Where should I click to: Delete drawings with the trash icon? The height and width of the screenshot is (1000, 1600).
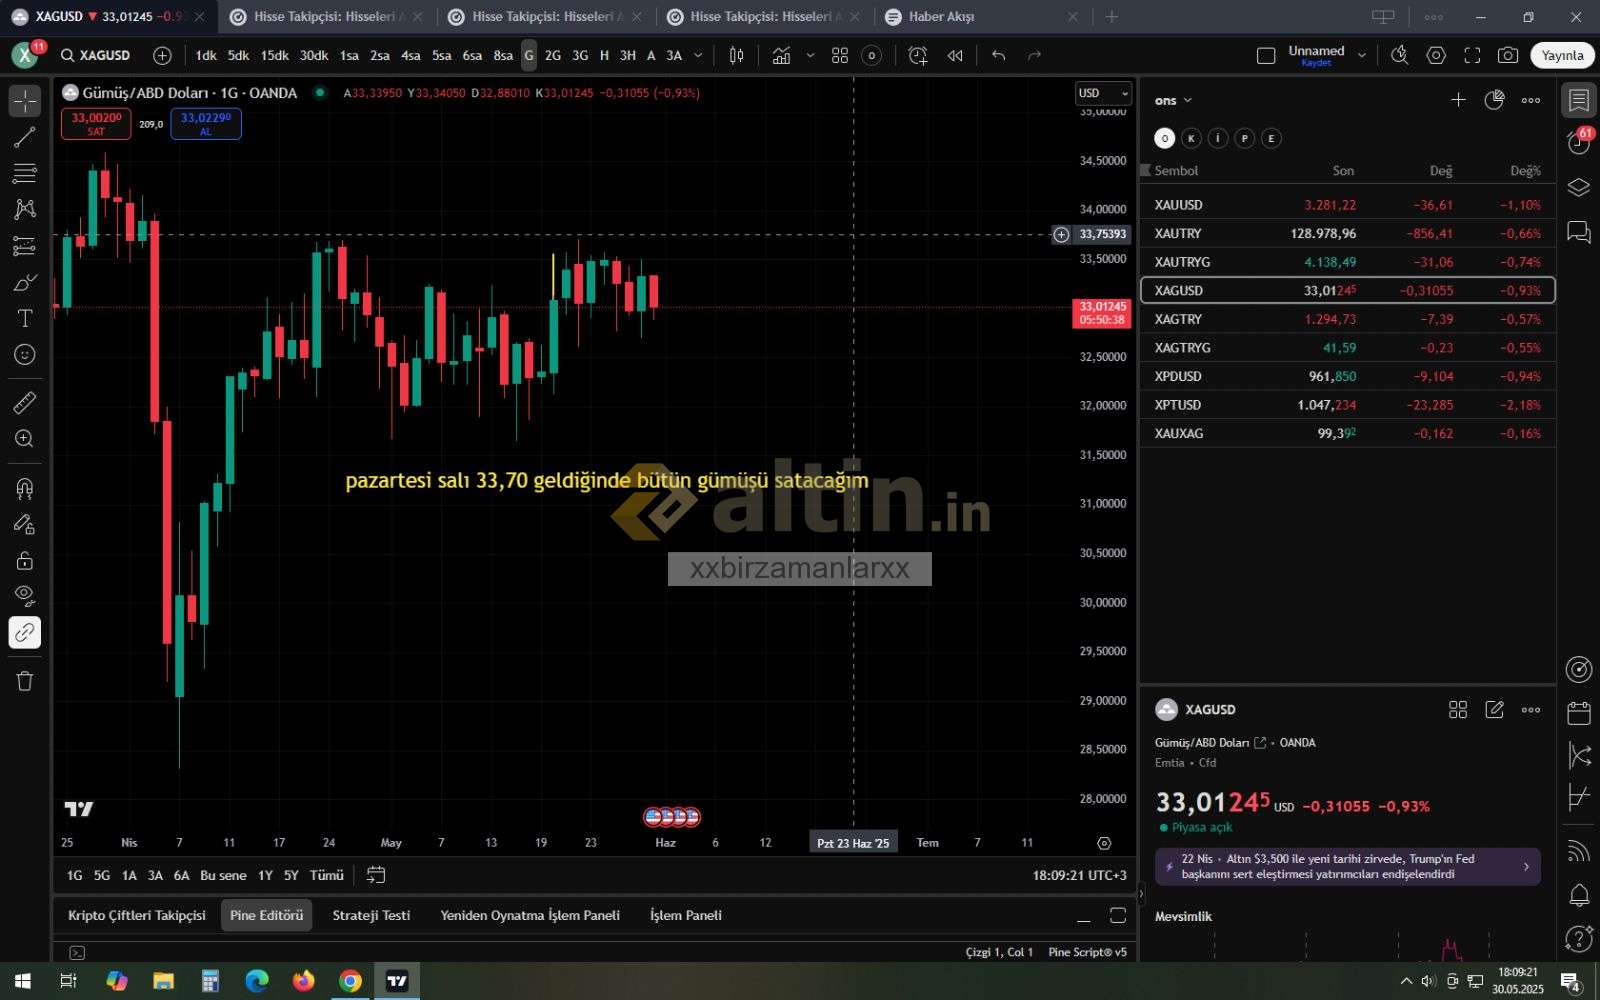(x=24, y=681)
